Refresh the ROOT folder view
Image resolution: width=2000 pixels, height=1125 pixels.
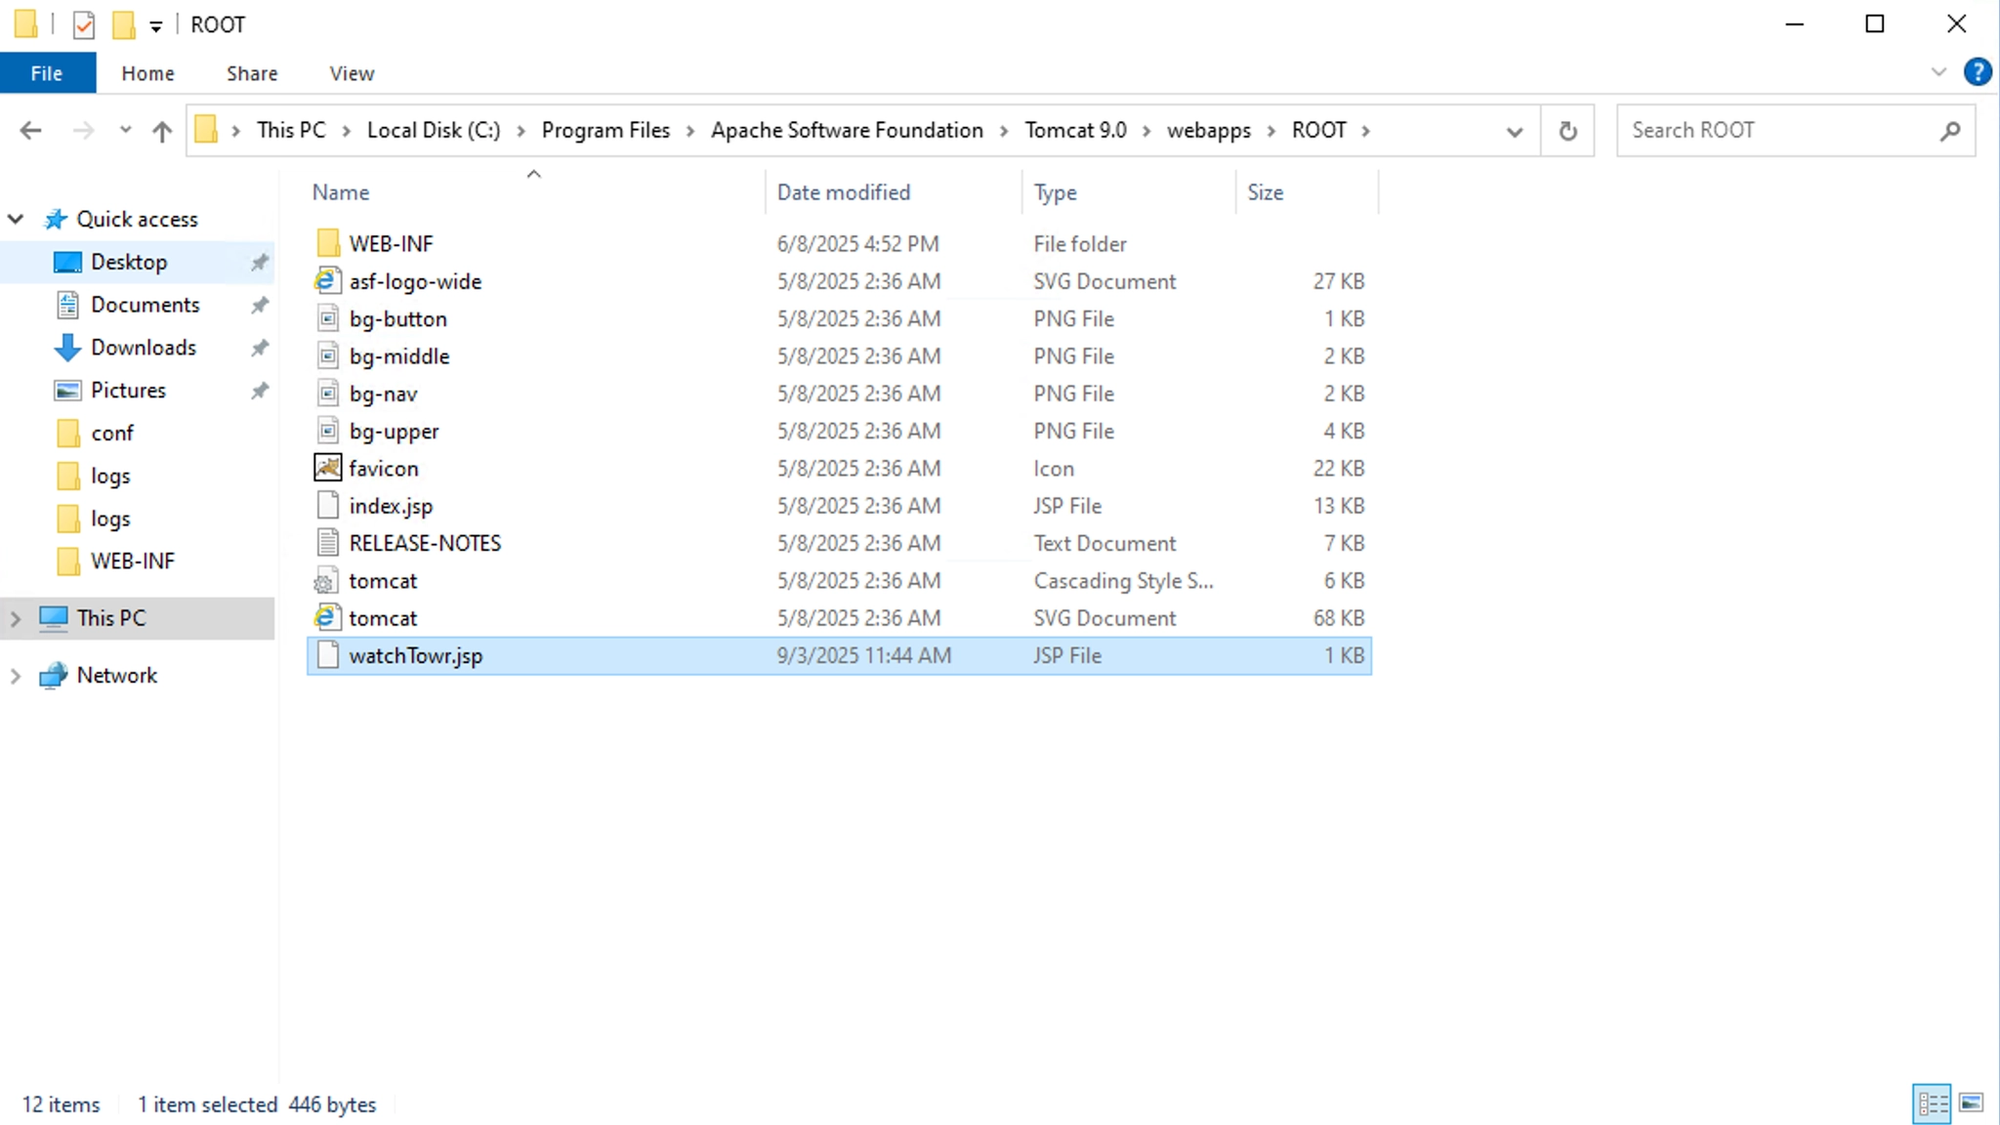1567,131
